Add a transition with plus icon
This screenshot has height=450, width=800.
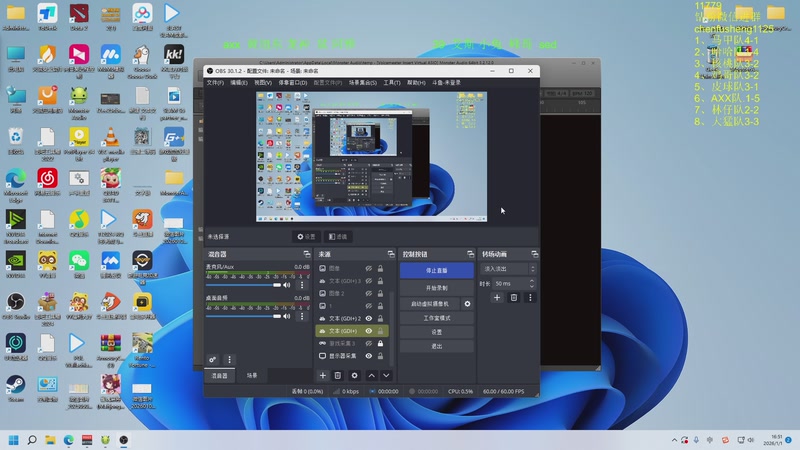coord(497,297)
